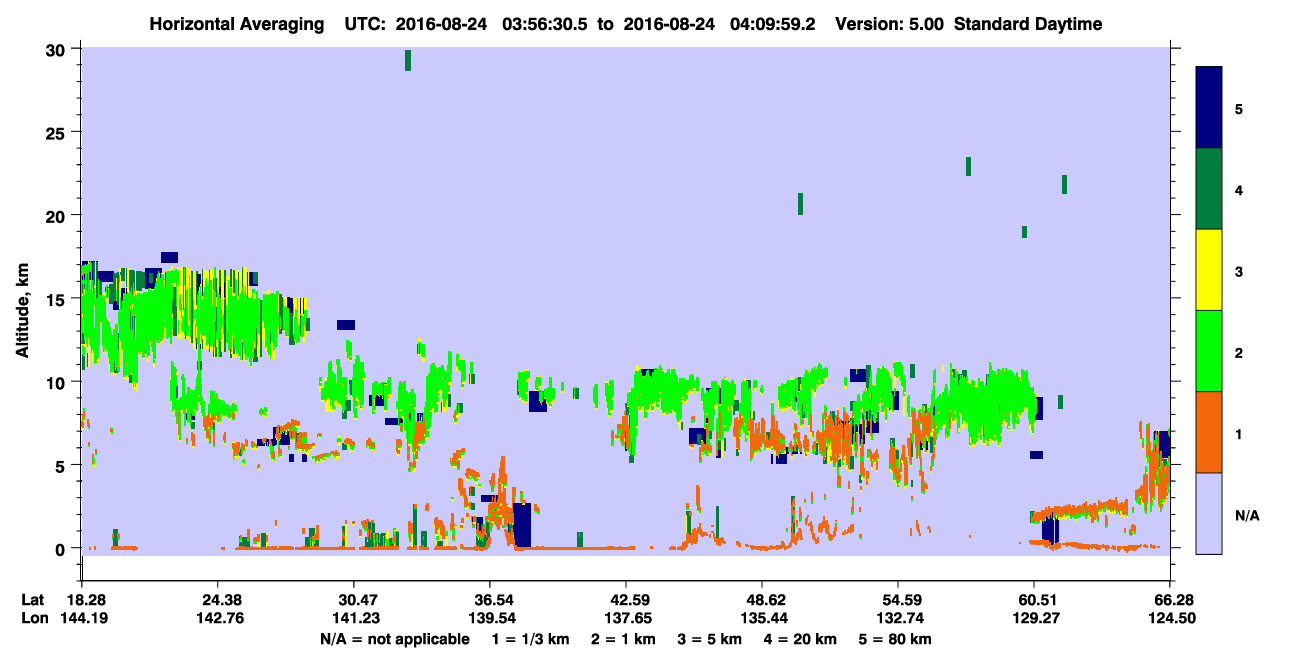Click the bright green colorbar segment labeled 2

[x=1209, y=351]
